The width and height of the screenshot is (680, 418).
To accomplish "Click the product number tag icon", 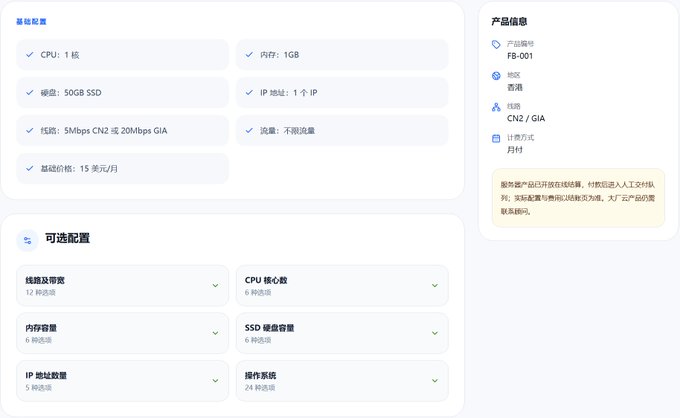I will tap(496, 44).
